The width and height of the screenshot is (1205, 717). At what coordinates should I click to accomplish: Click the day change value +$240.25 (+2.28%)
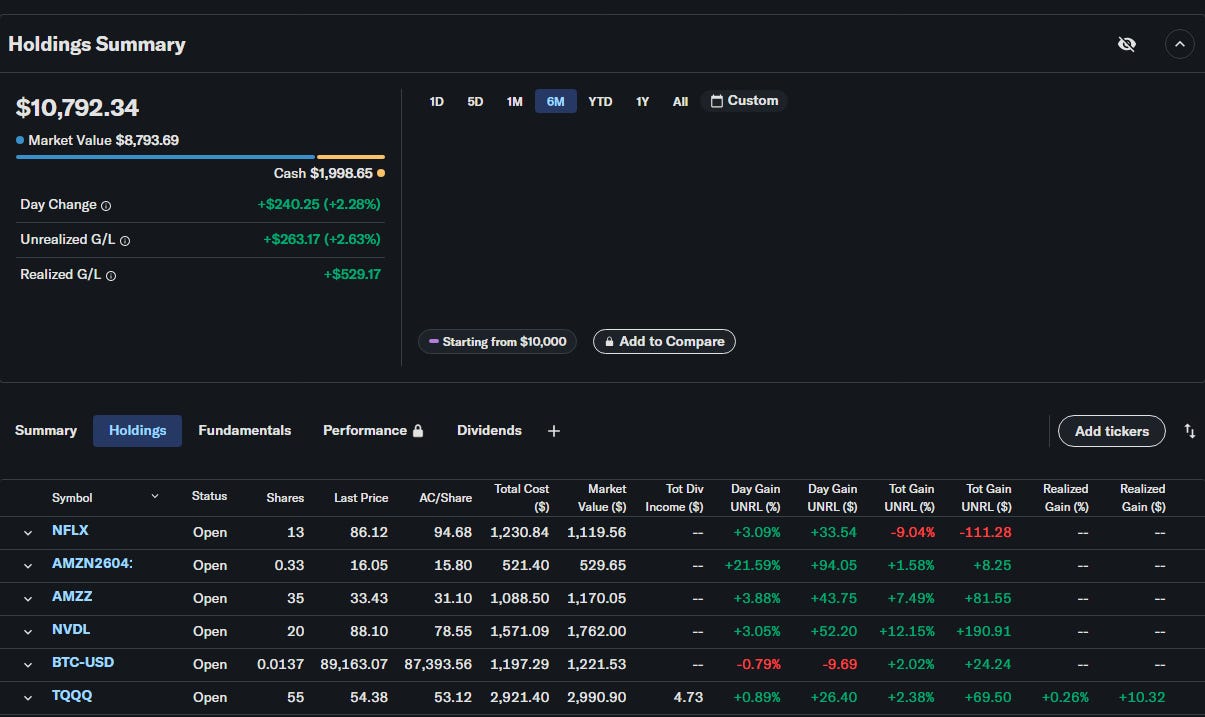coord(319,205)
